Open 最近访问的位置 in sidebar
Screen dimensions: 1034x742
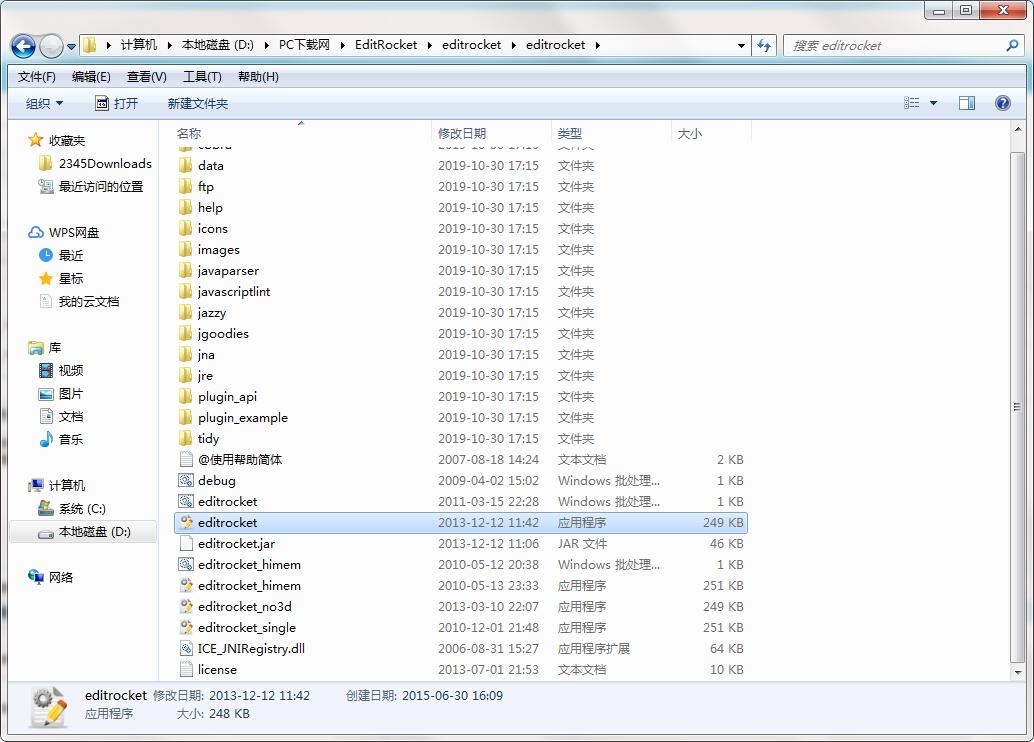coord(91,187)
